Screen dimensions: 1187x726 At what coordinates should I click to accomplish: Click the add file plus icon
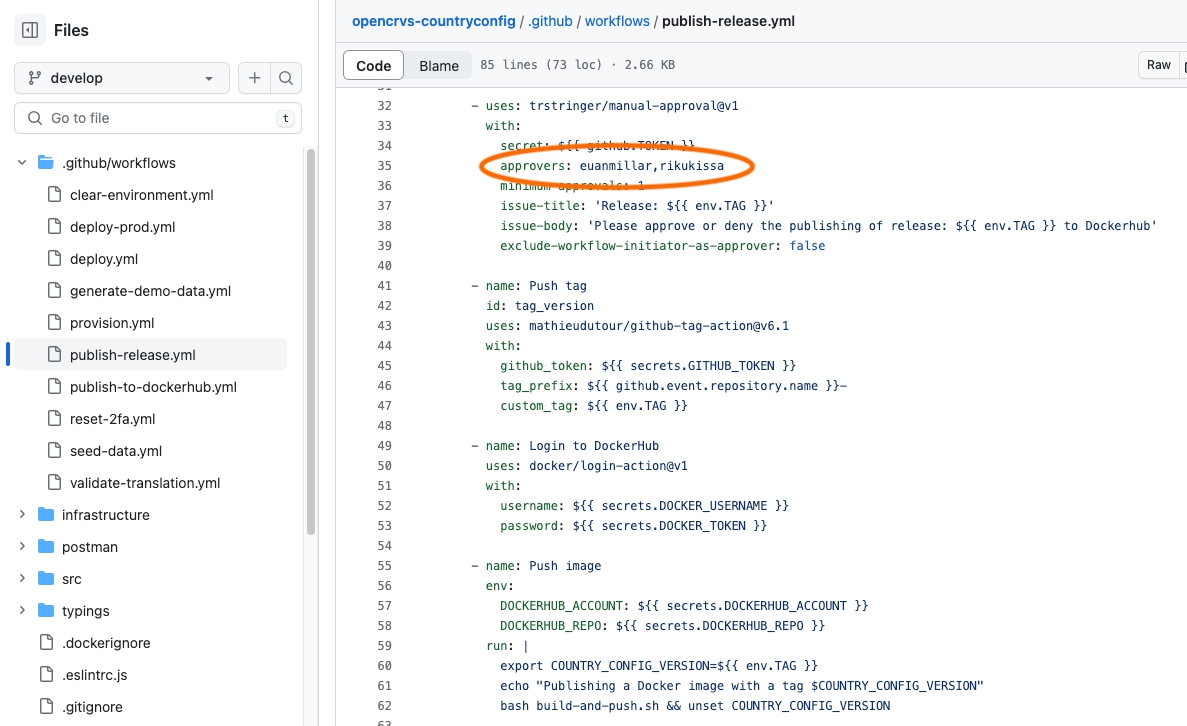(255, 78)
